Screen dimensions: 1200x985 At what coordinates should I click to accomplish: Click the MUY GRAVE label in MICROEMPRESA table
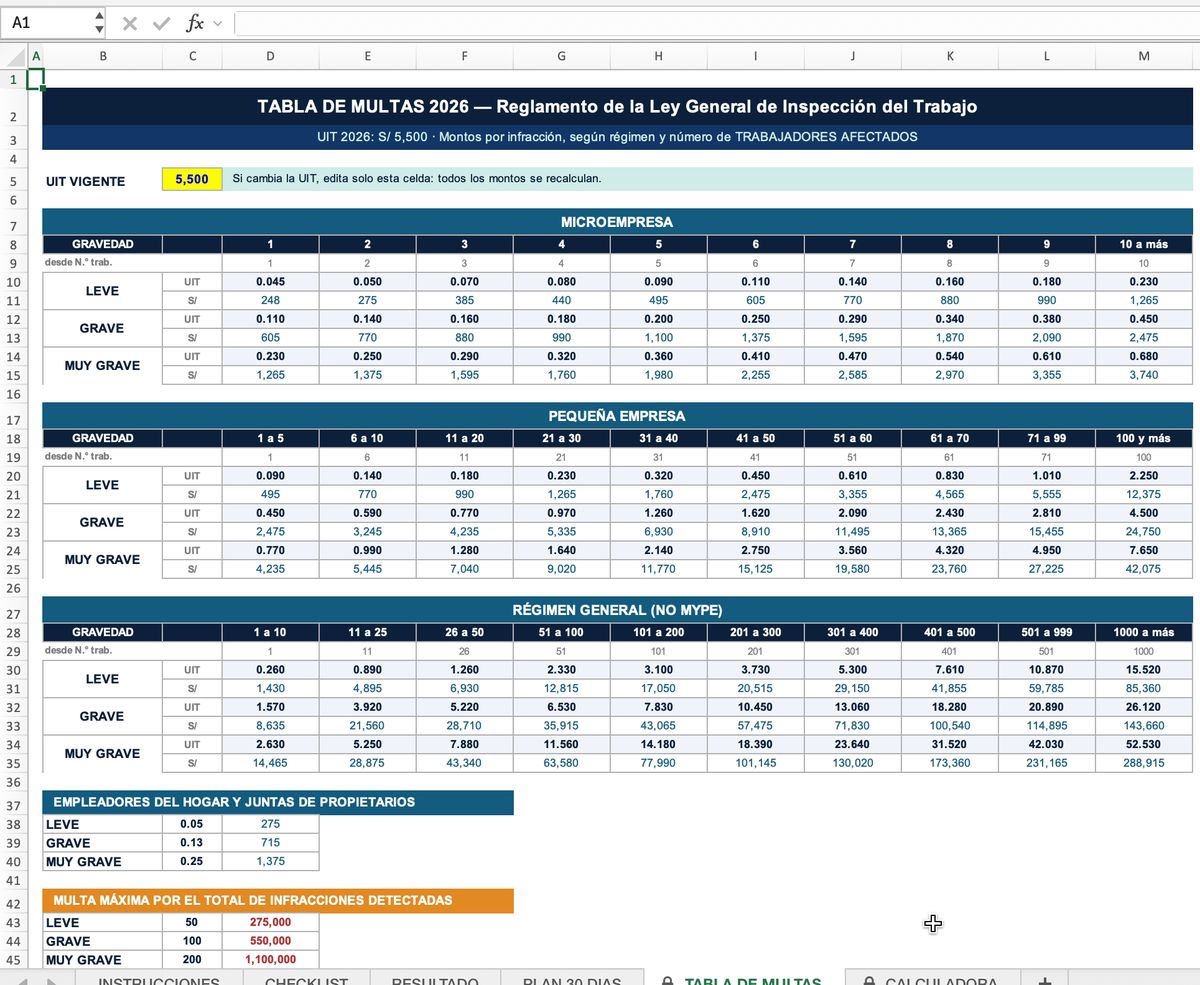[x=102, y=366]
